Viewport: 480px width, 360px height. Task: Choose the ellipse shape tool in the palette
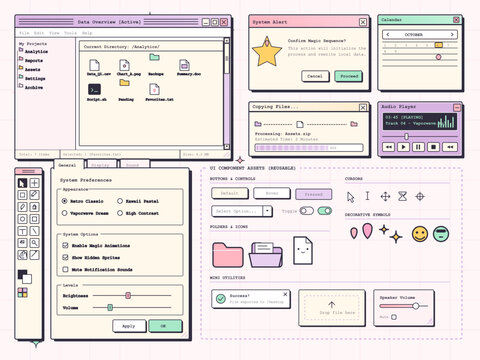[x=22, y=219]
